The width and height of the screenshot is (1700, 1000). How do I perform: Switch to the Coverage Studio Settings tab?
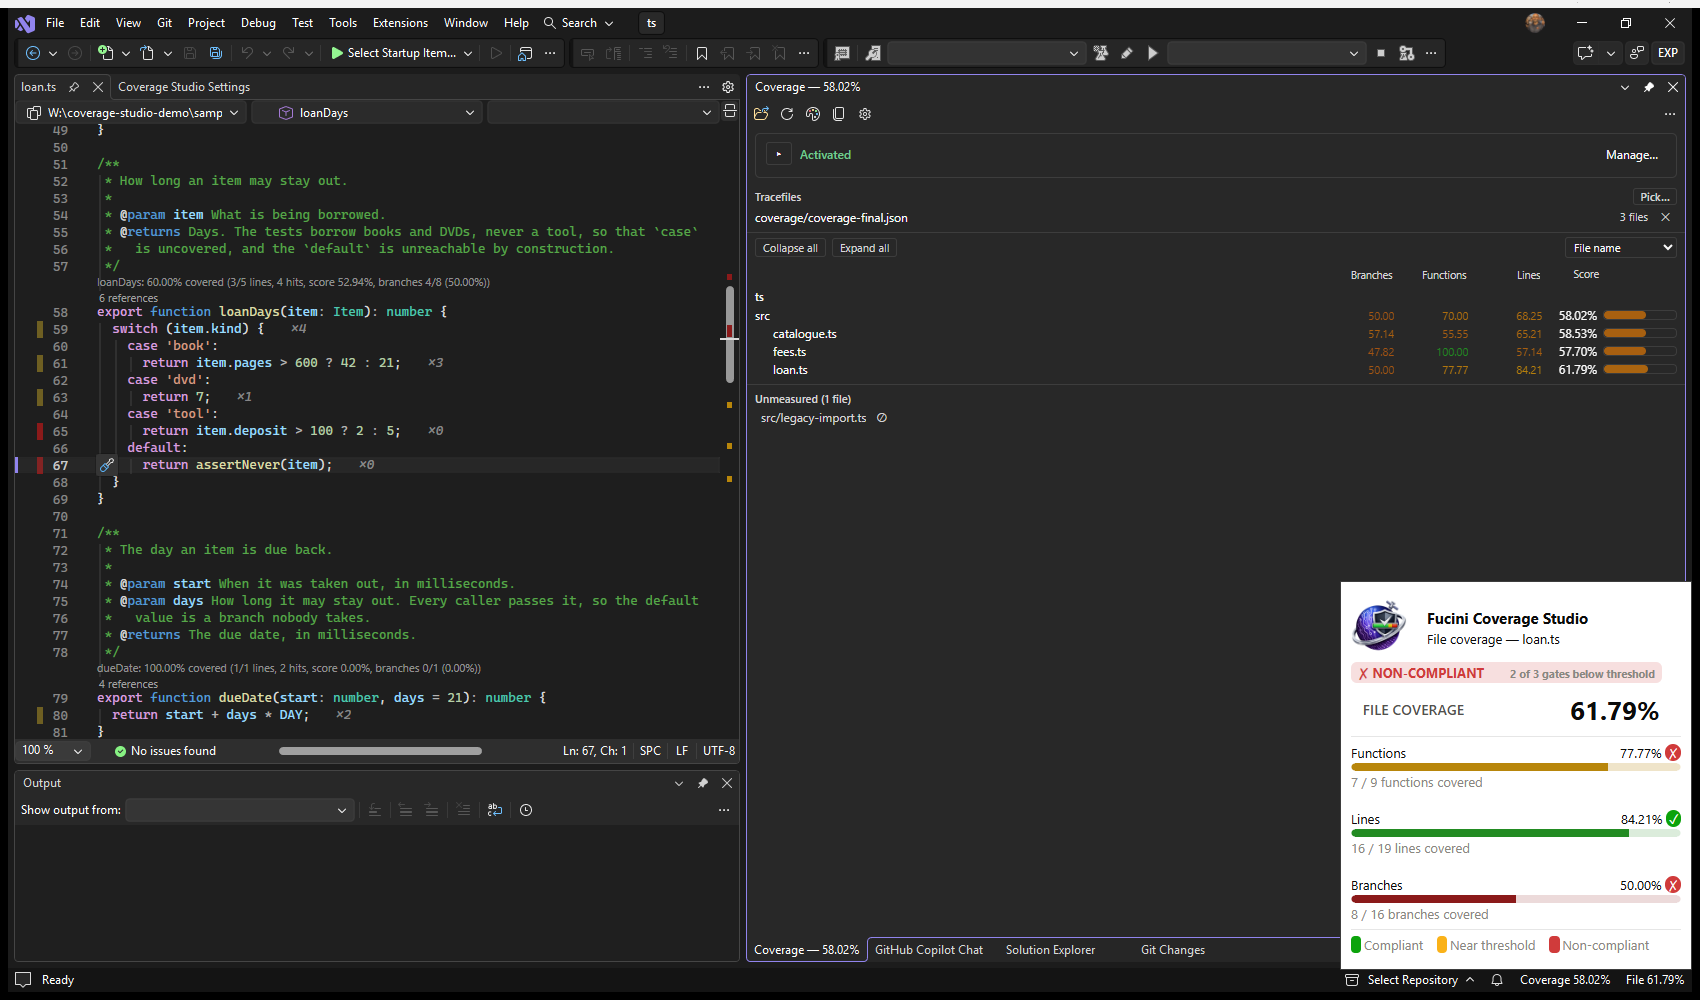pos(184,87)
